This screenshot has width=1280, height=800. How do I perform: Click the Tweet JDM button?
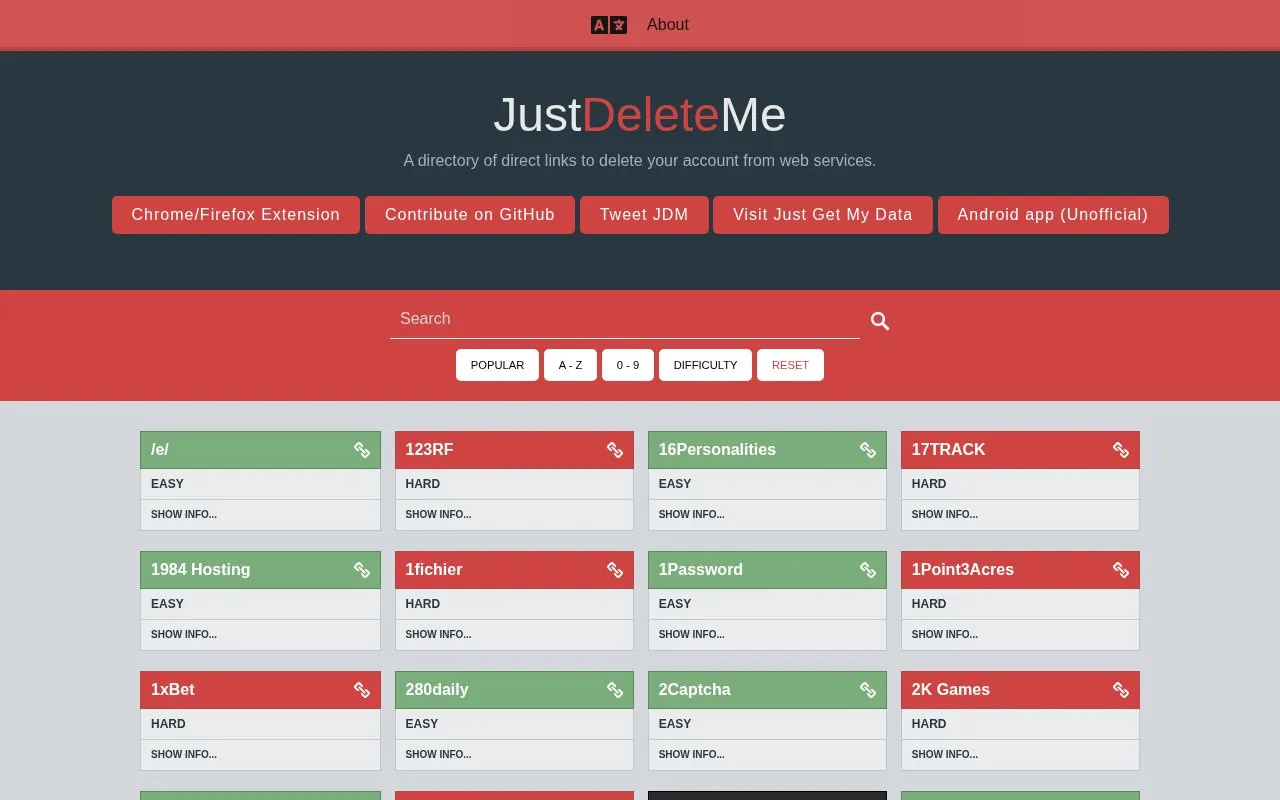tap(644, 215)
